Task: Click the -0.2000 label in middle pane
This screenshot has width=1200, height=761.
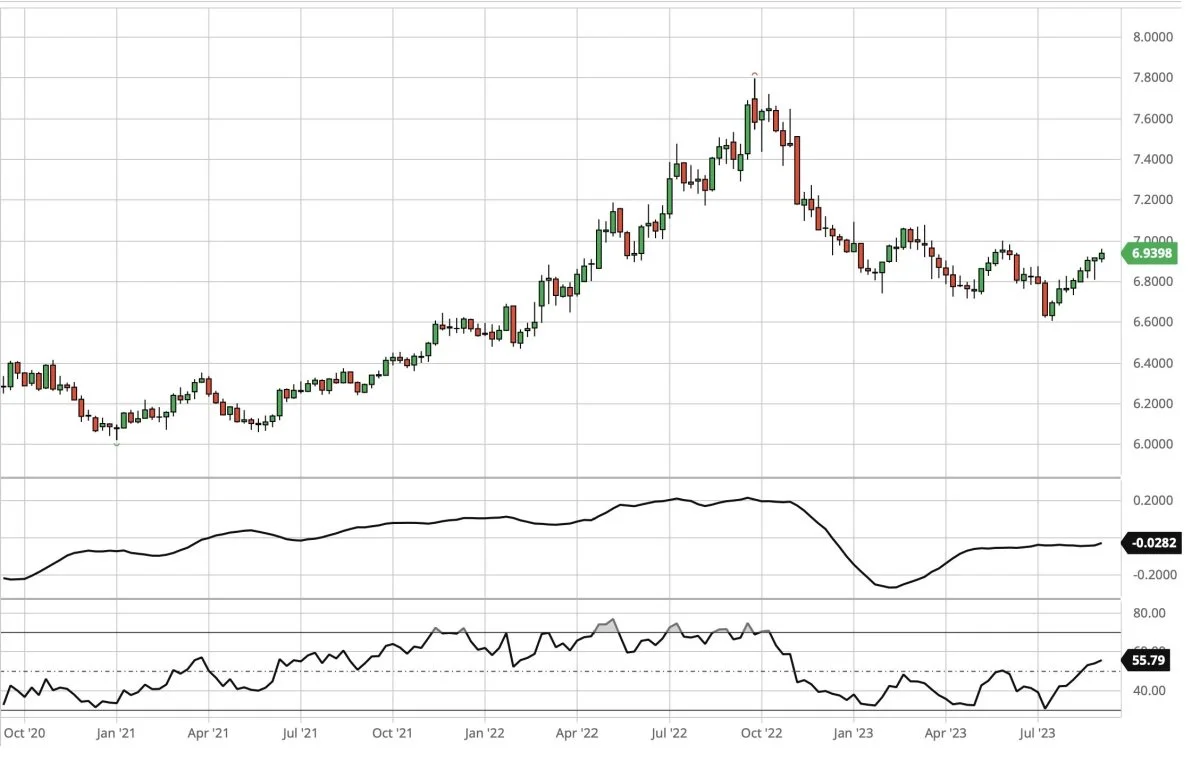Action: point(1150,575)
